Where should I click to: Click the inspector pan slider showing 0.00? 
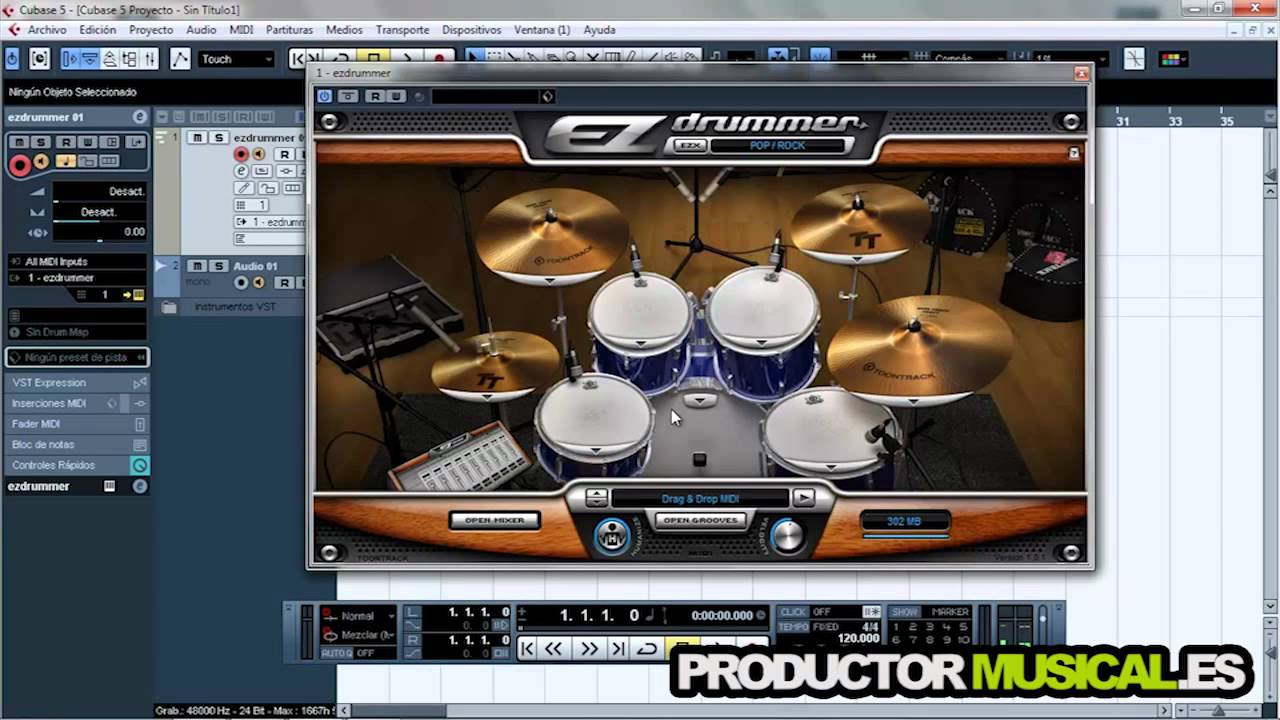pos(99,232)
